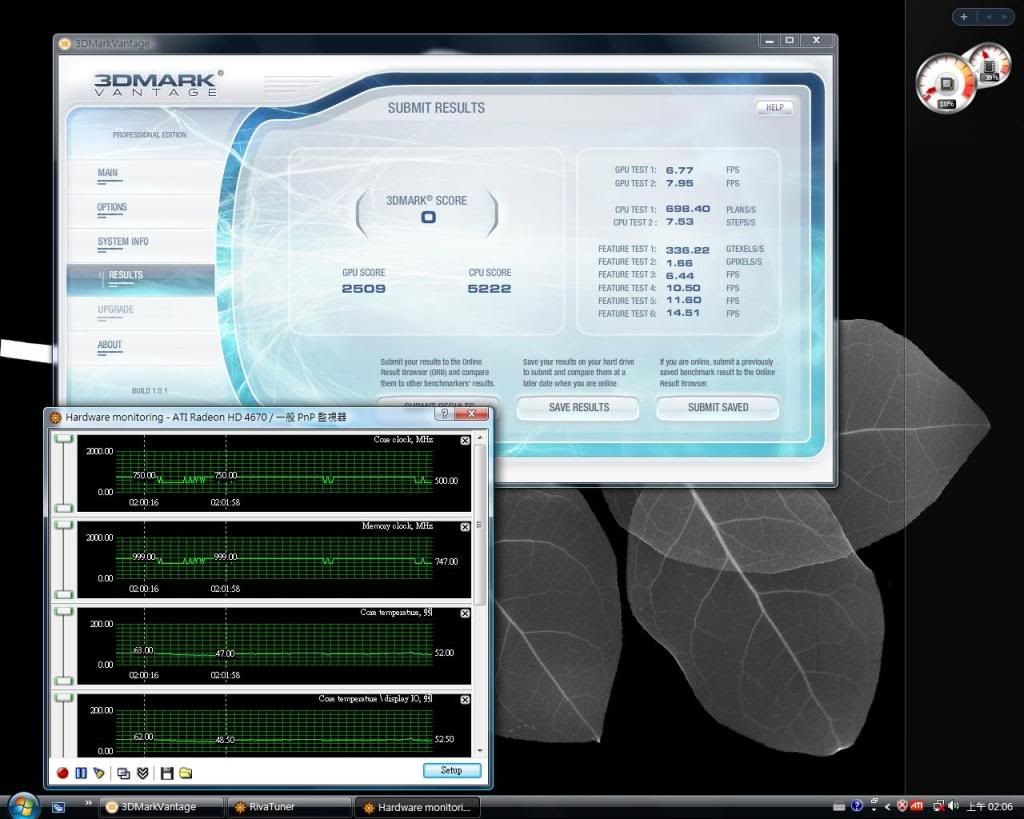
Task: Click the SAVE RESULTS button
Action: click(x=579, y=408)
